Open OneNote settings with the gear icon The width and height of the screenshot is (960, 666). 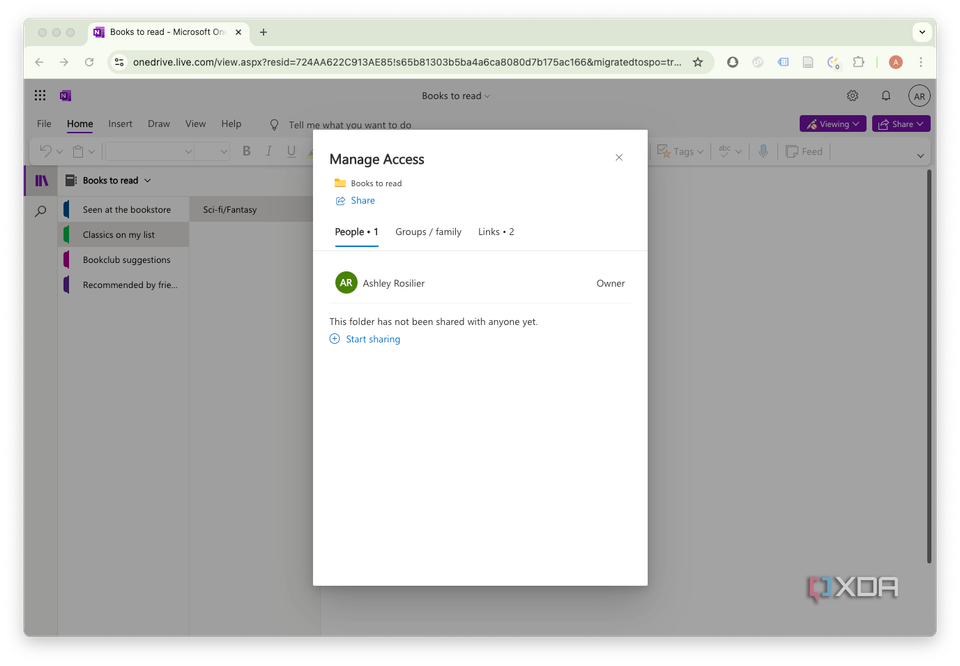(852, 96)
